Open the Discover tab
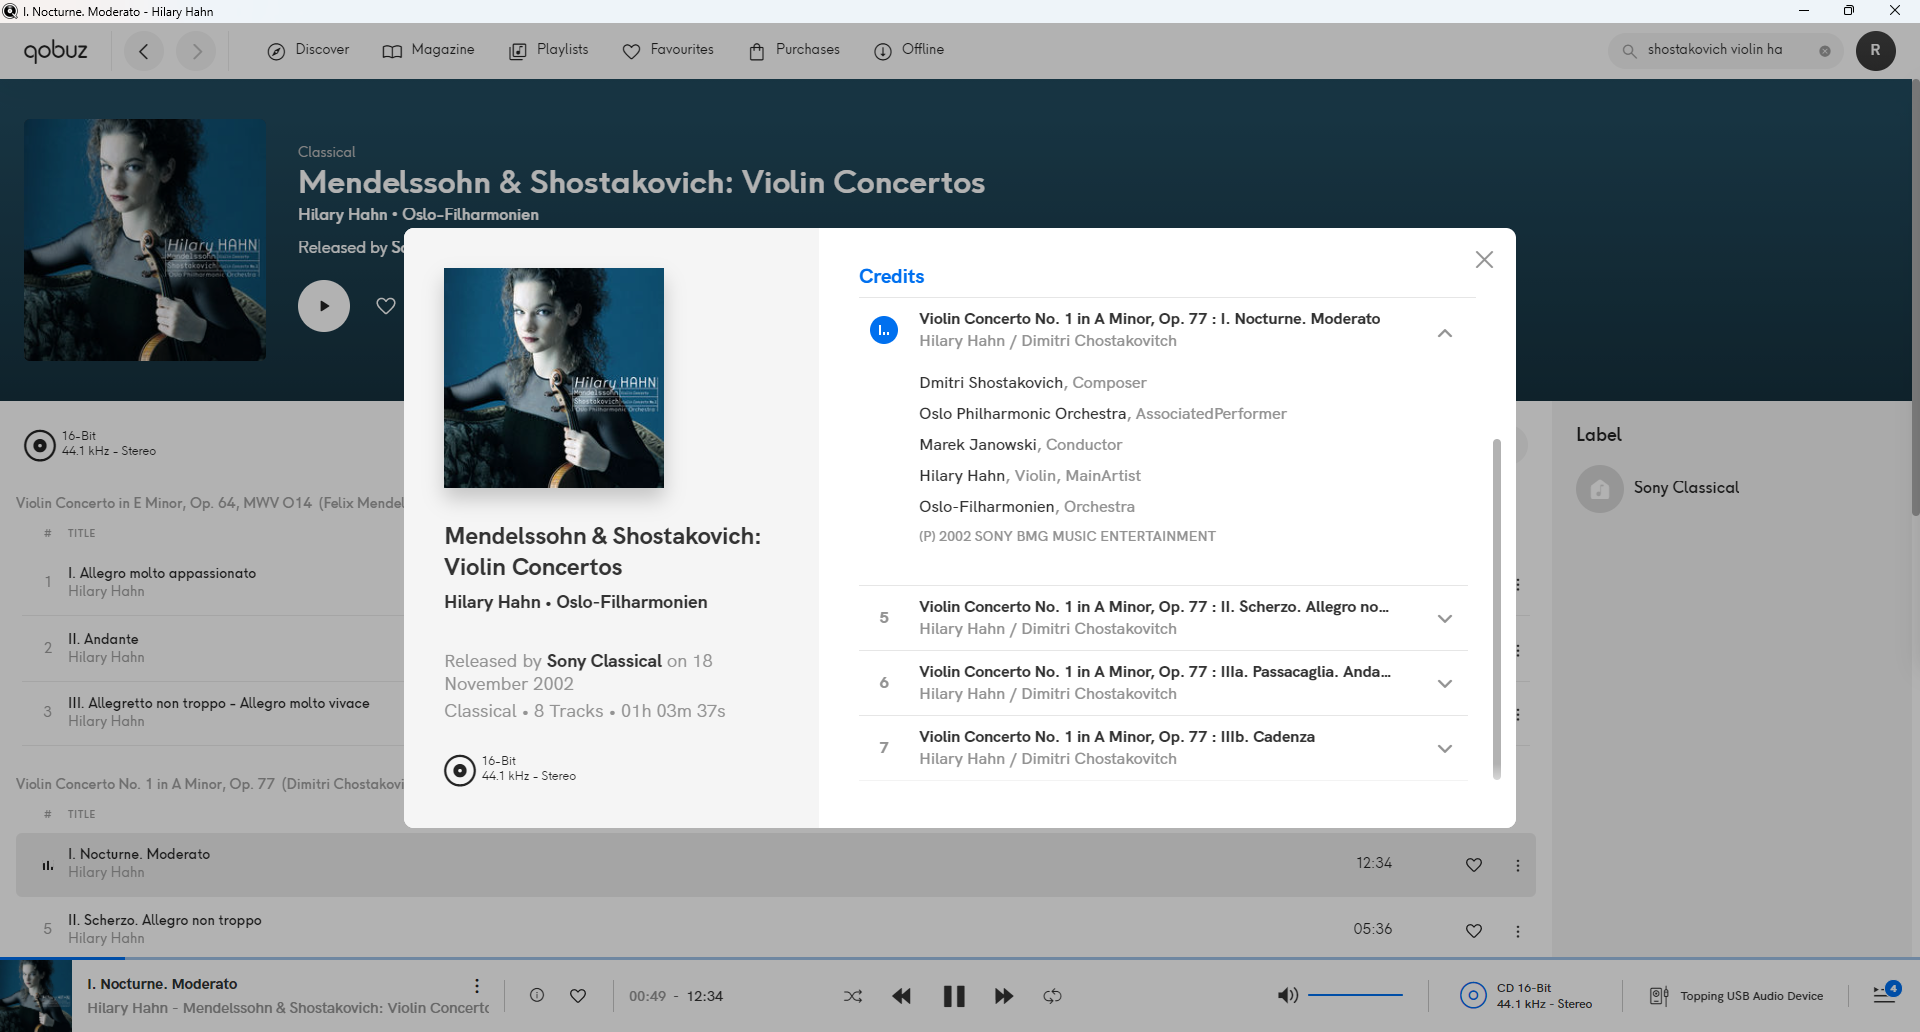1920x1032 pixels. 308,50
